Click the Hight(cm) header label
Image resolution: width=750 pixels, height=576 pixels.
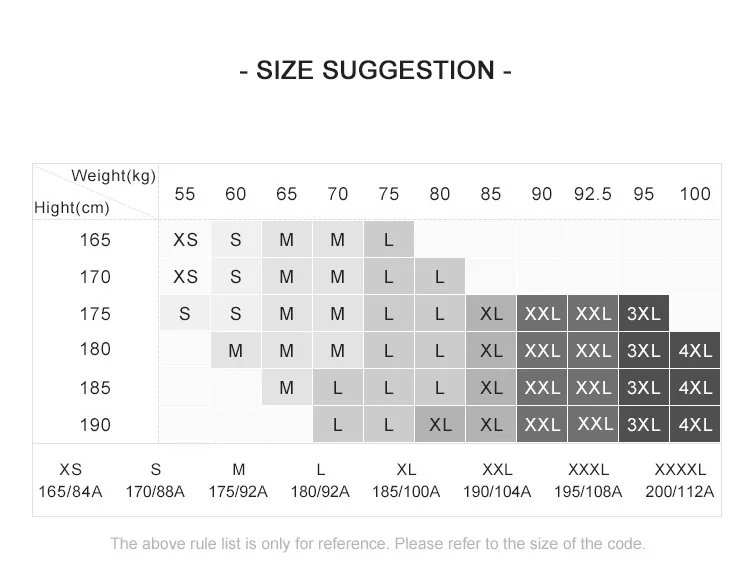[72, 208]
